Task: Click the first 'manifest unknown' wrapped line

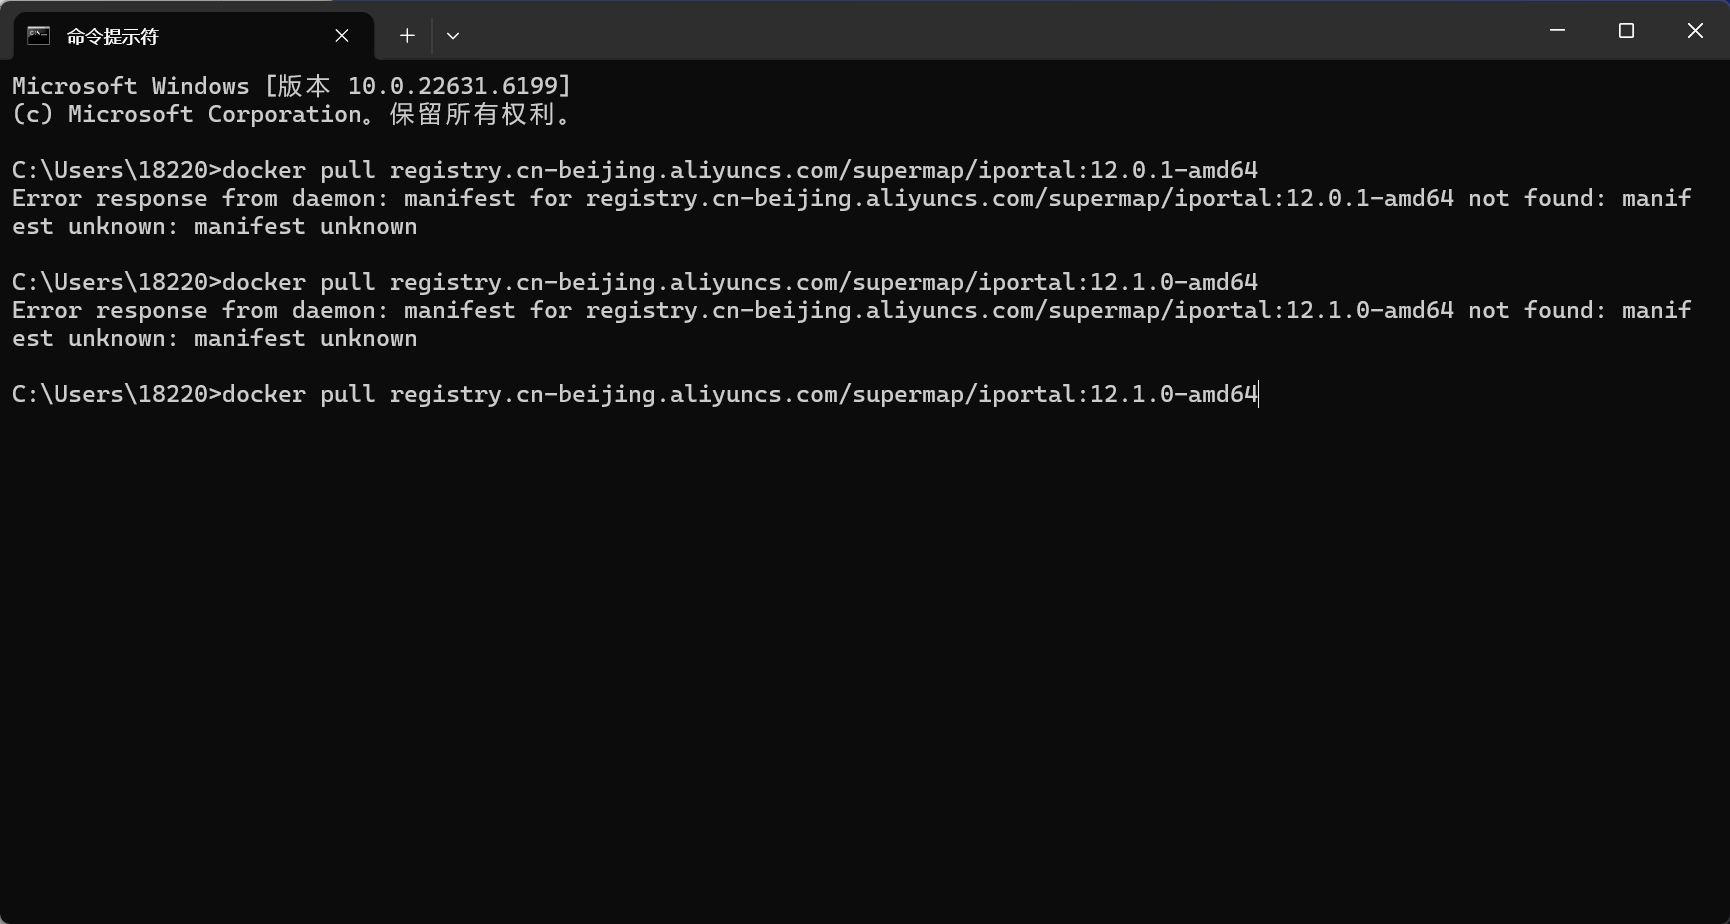Action: click(x=214, y=226)
